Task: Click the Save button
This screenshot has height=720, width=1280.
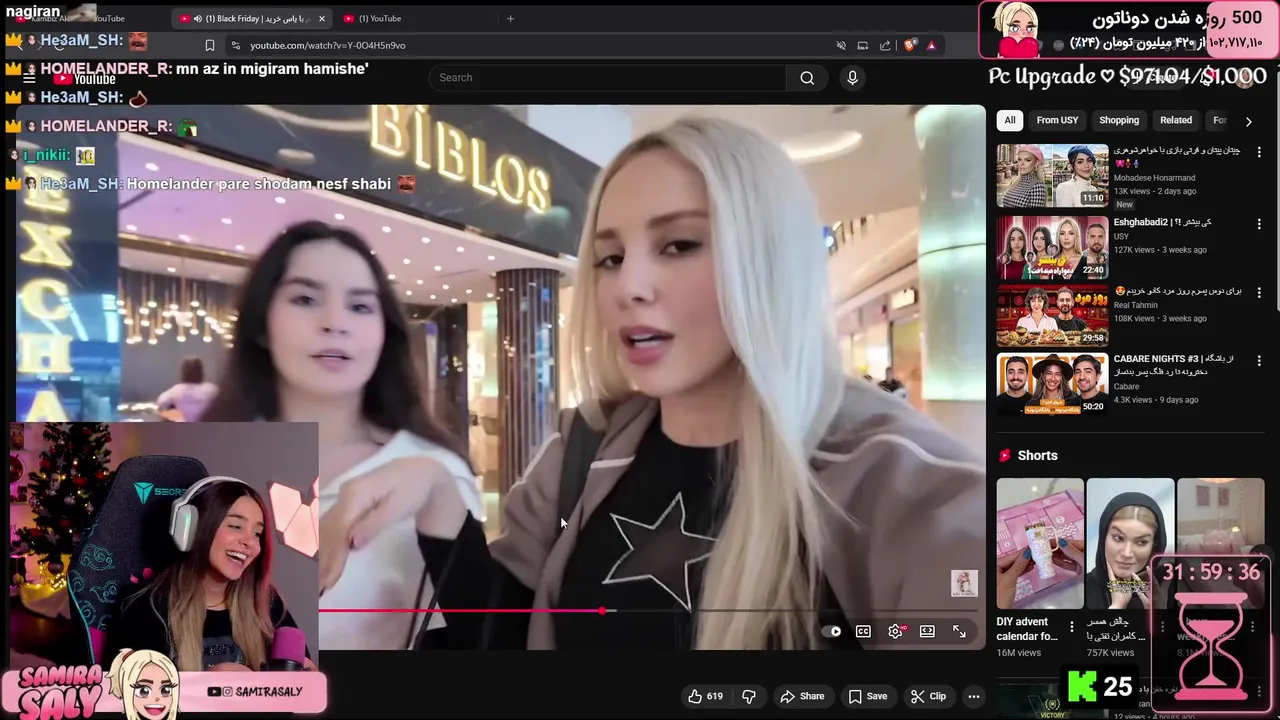Action: click(868, 696)
